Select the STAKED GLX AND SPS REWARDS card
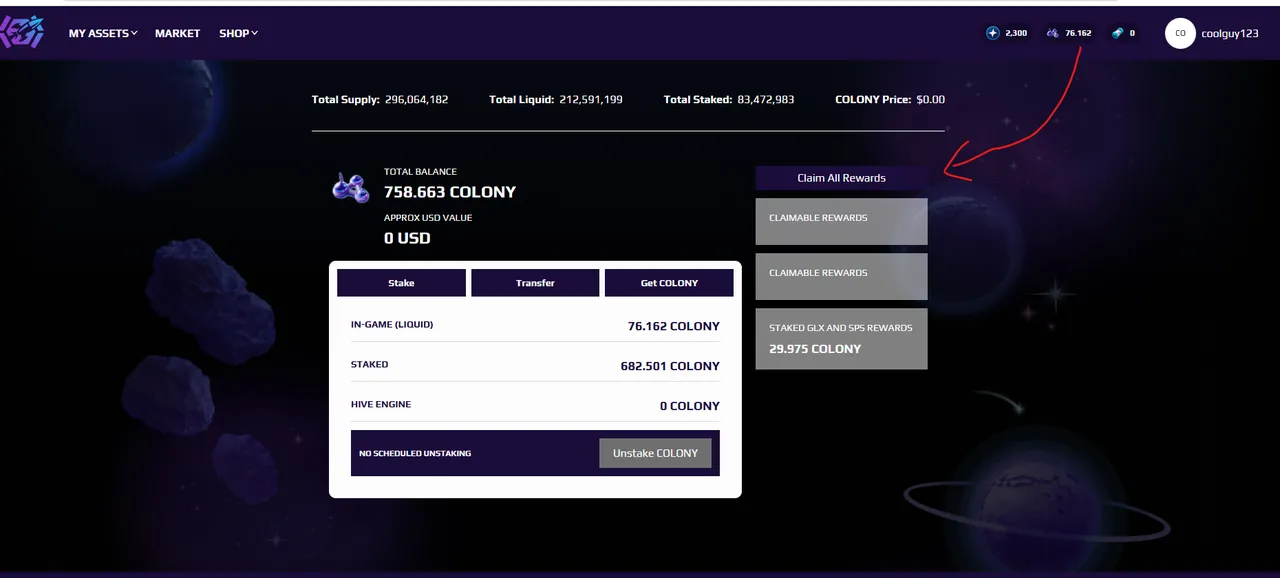Screen dimensions: 1280x578 (841, 339)
